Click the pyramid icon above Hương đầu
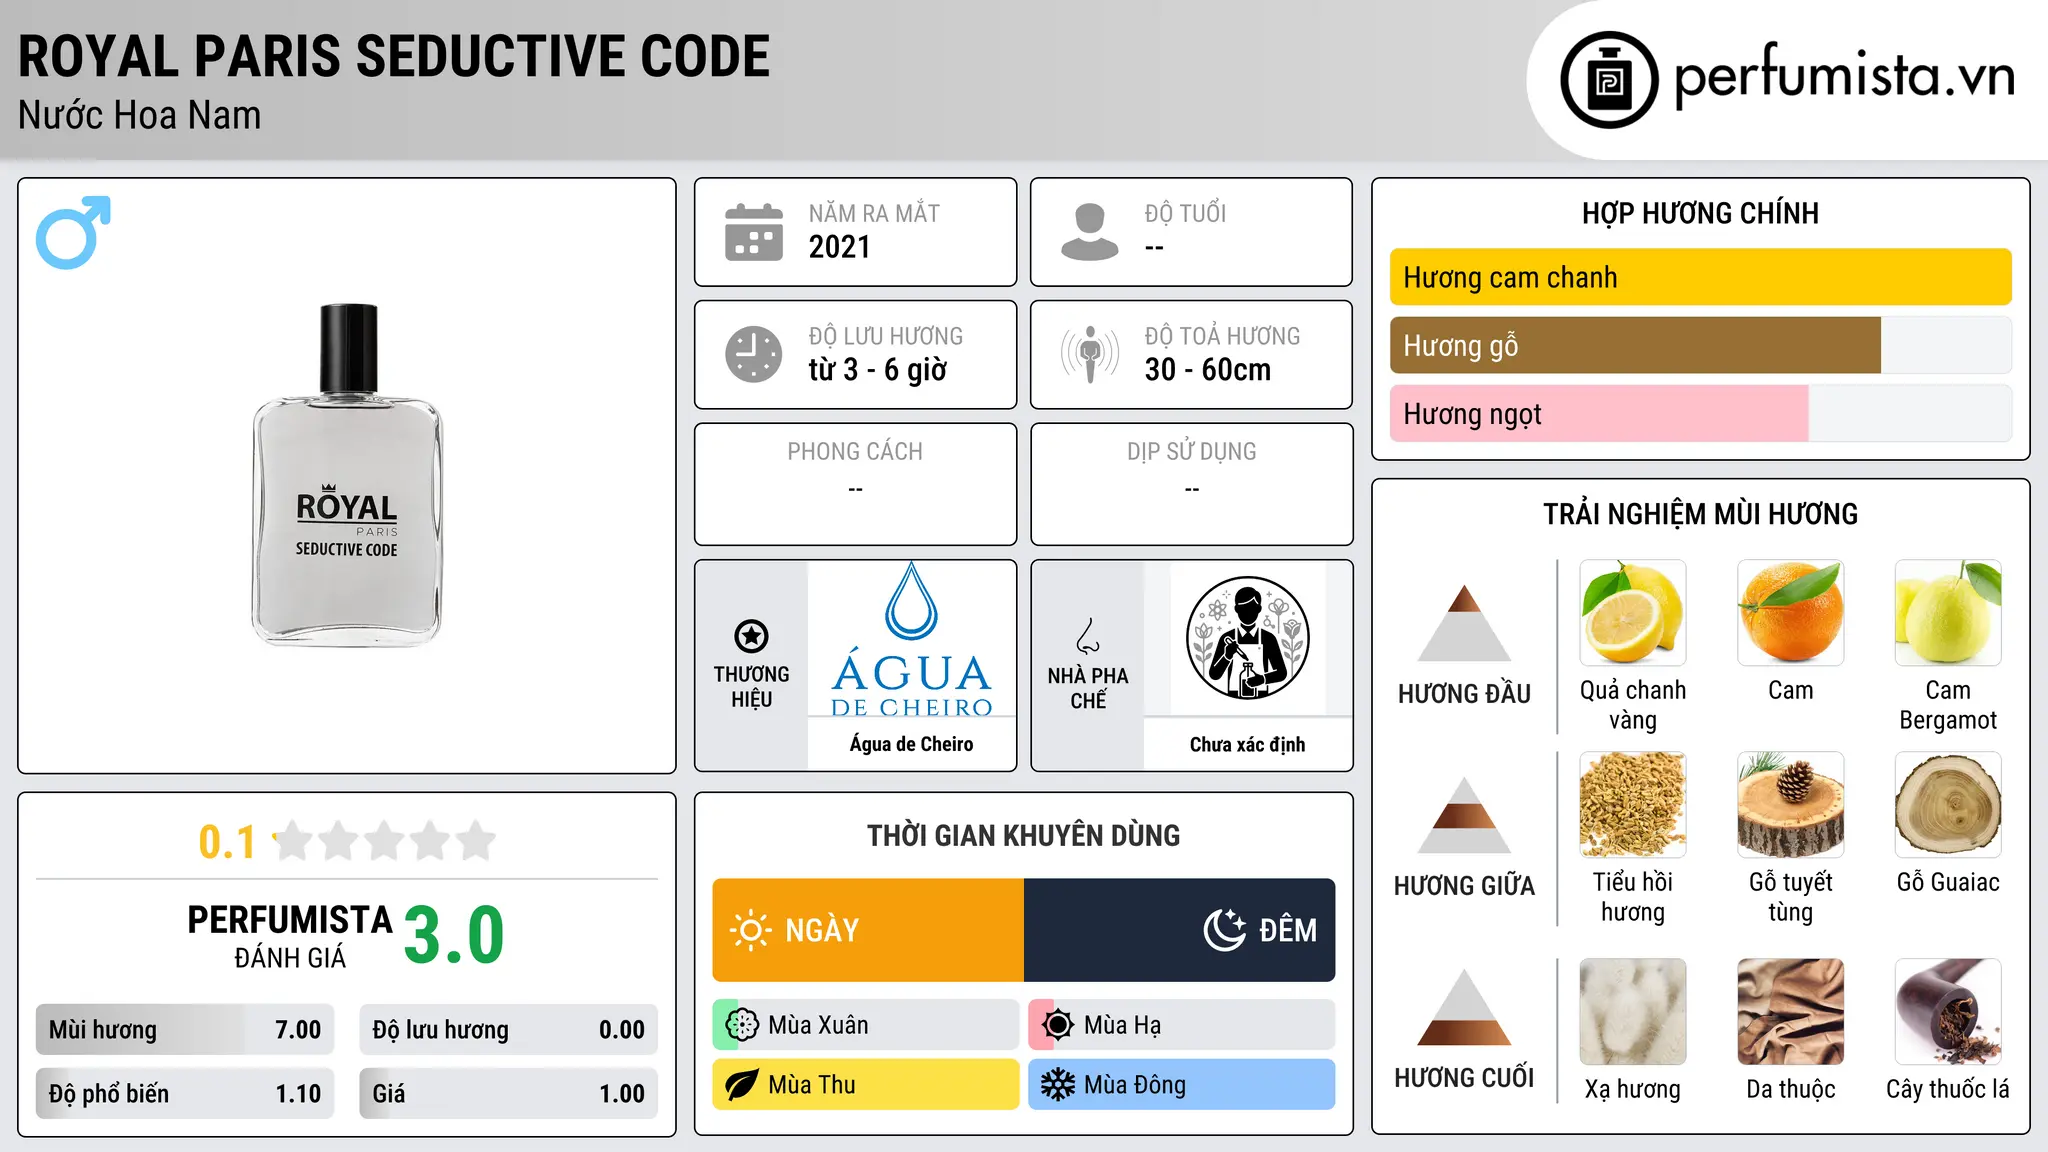The image size is (2048, 1152). coord(1465,623)
